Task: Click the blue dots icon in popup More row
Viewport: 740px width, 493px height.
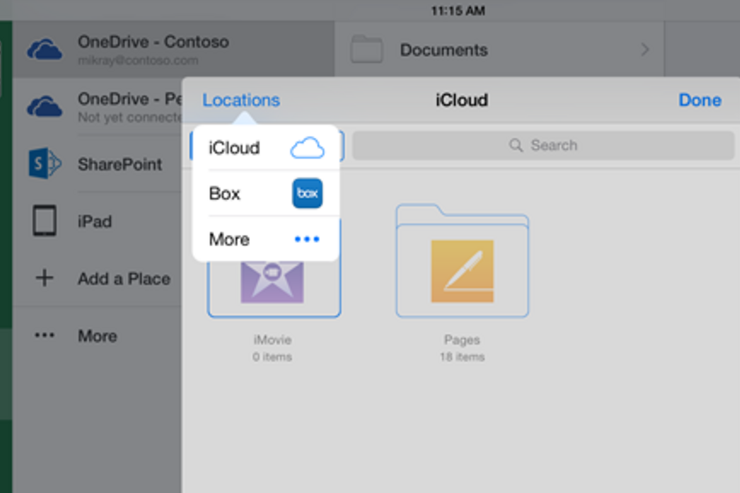Action: [x=307, y=239]
